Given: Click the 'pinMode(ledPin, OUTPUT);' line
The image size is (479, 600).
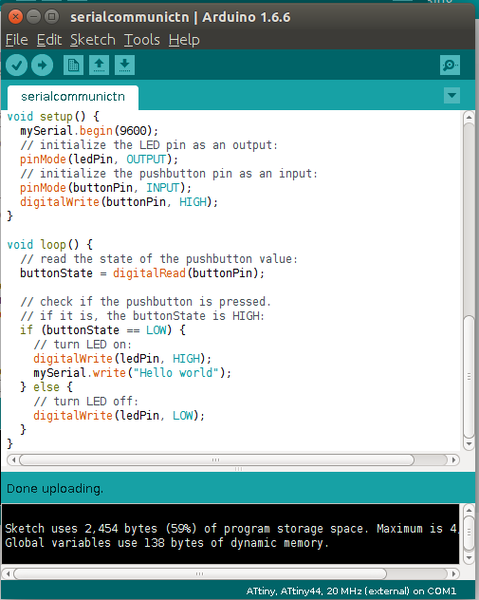Looking at the screenshot, I should click(99, 159).
